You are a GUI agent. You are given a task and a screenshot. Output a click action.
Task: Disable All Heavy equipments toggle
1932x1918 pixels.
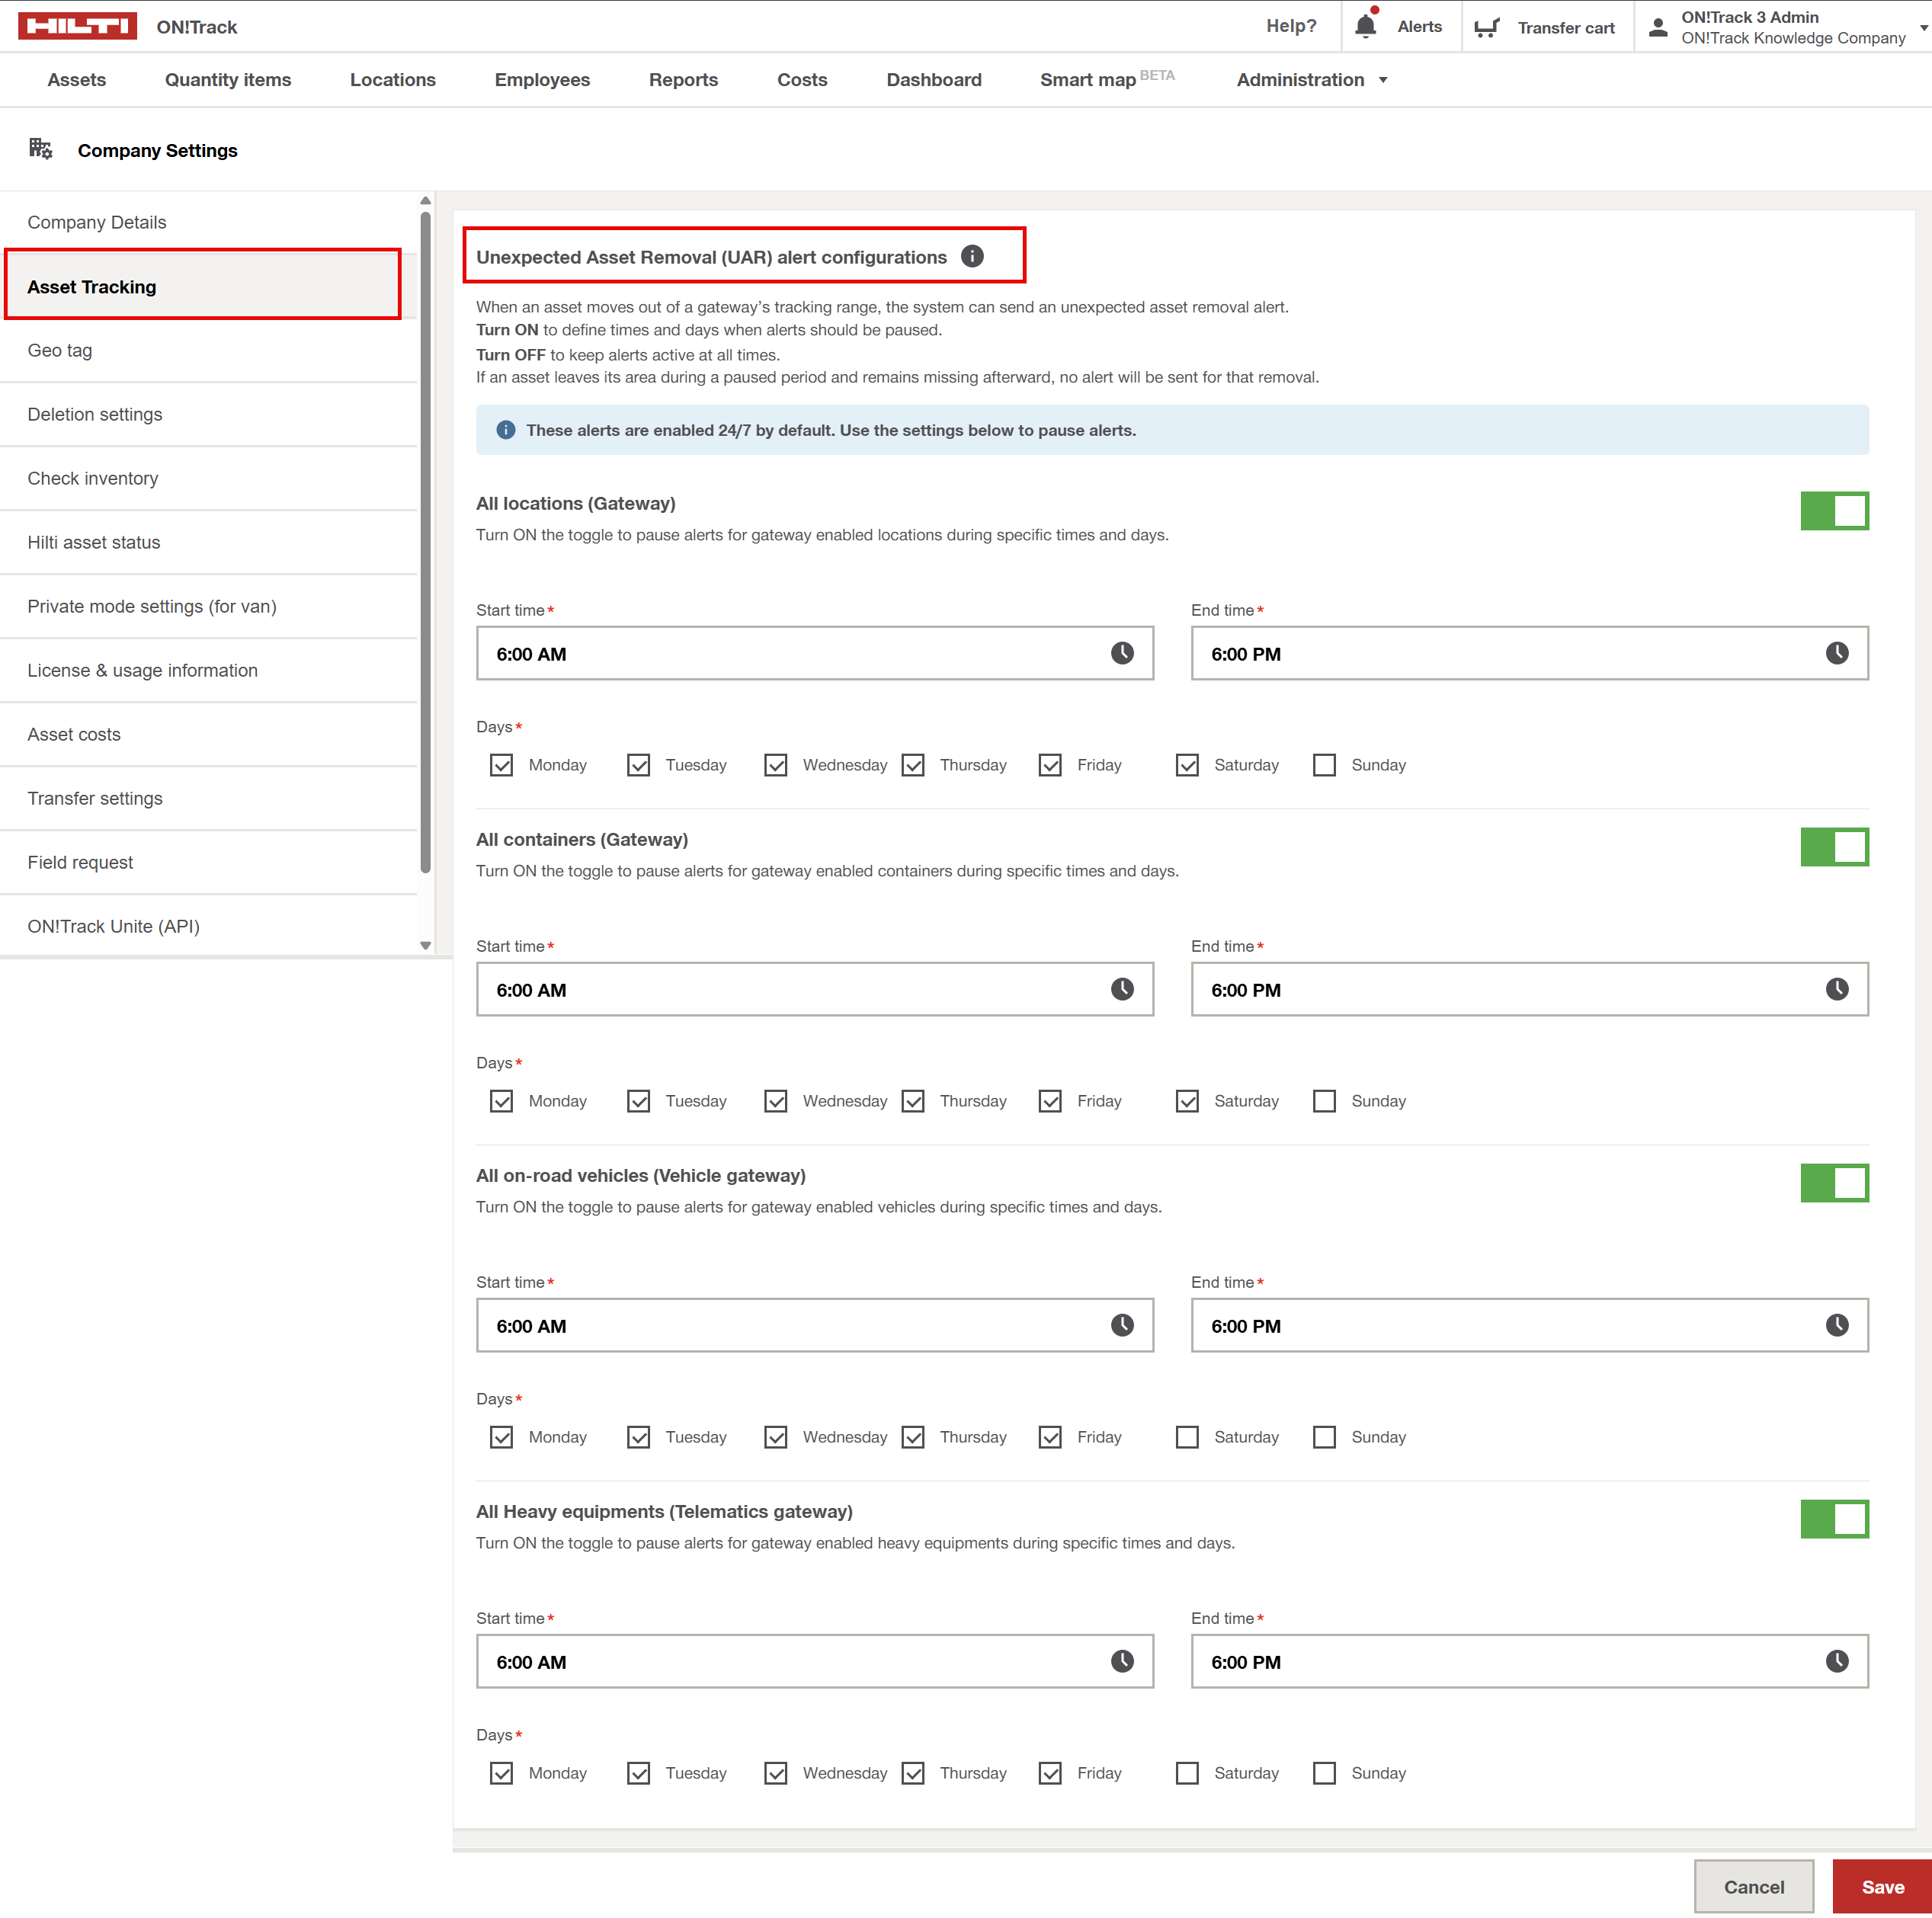click(x=1834, y=1519)
